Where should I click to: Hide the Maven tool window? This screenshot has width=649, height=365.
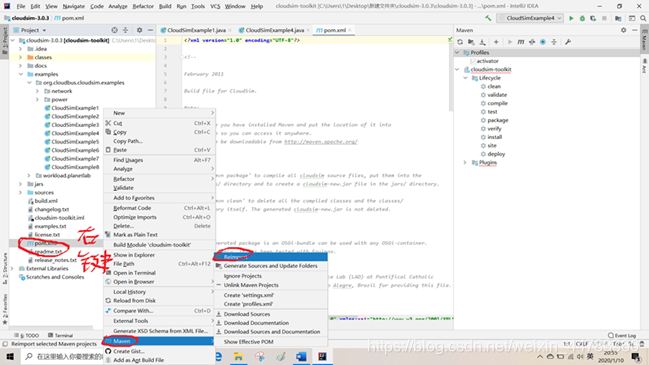635,30
